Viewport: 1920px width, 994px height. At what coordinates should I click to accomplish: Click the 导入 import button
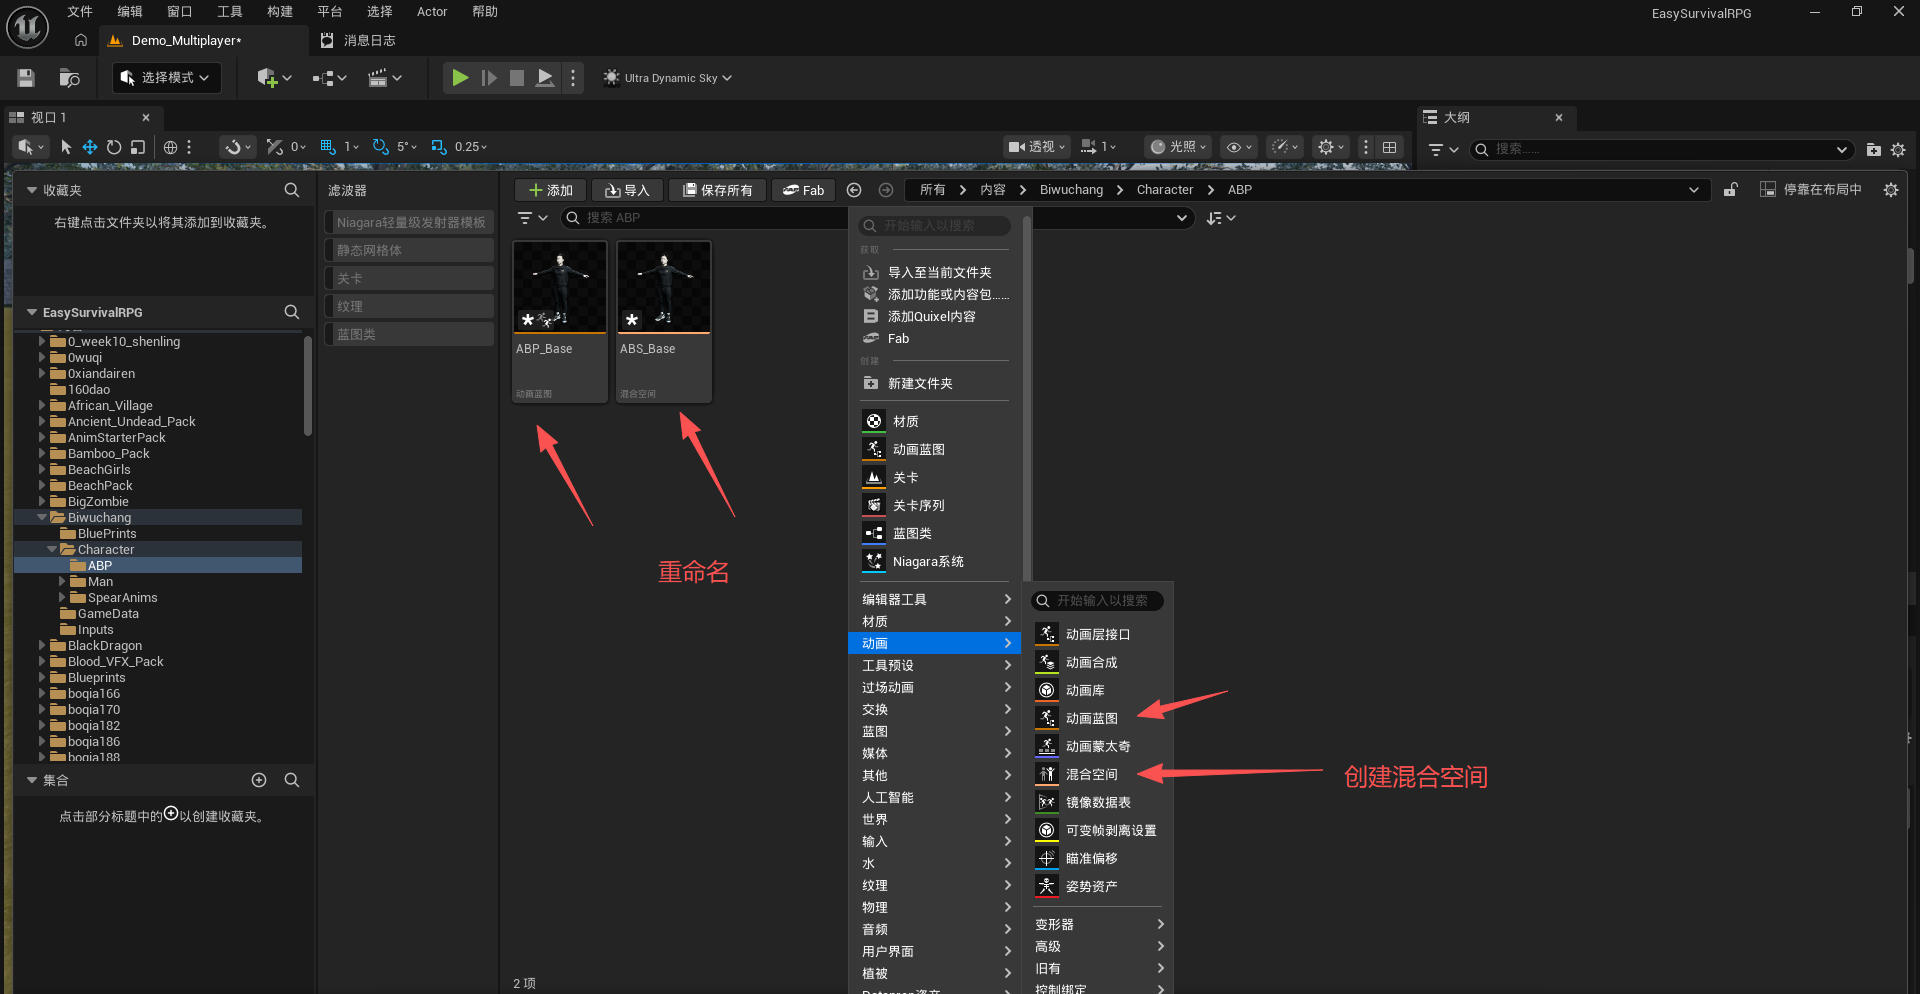point(627,190)
